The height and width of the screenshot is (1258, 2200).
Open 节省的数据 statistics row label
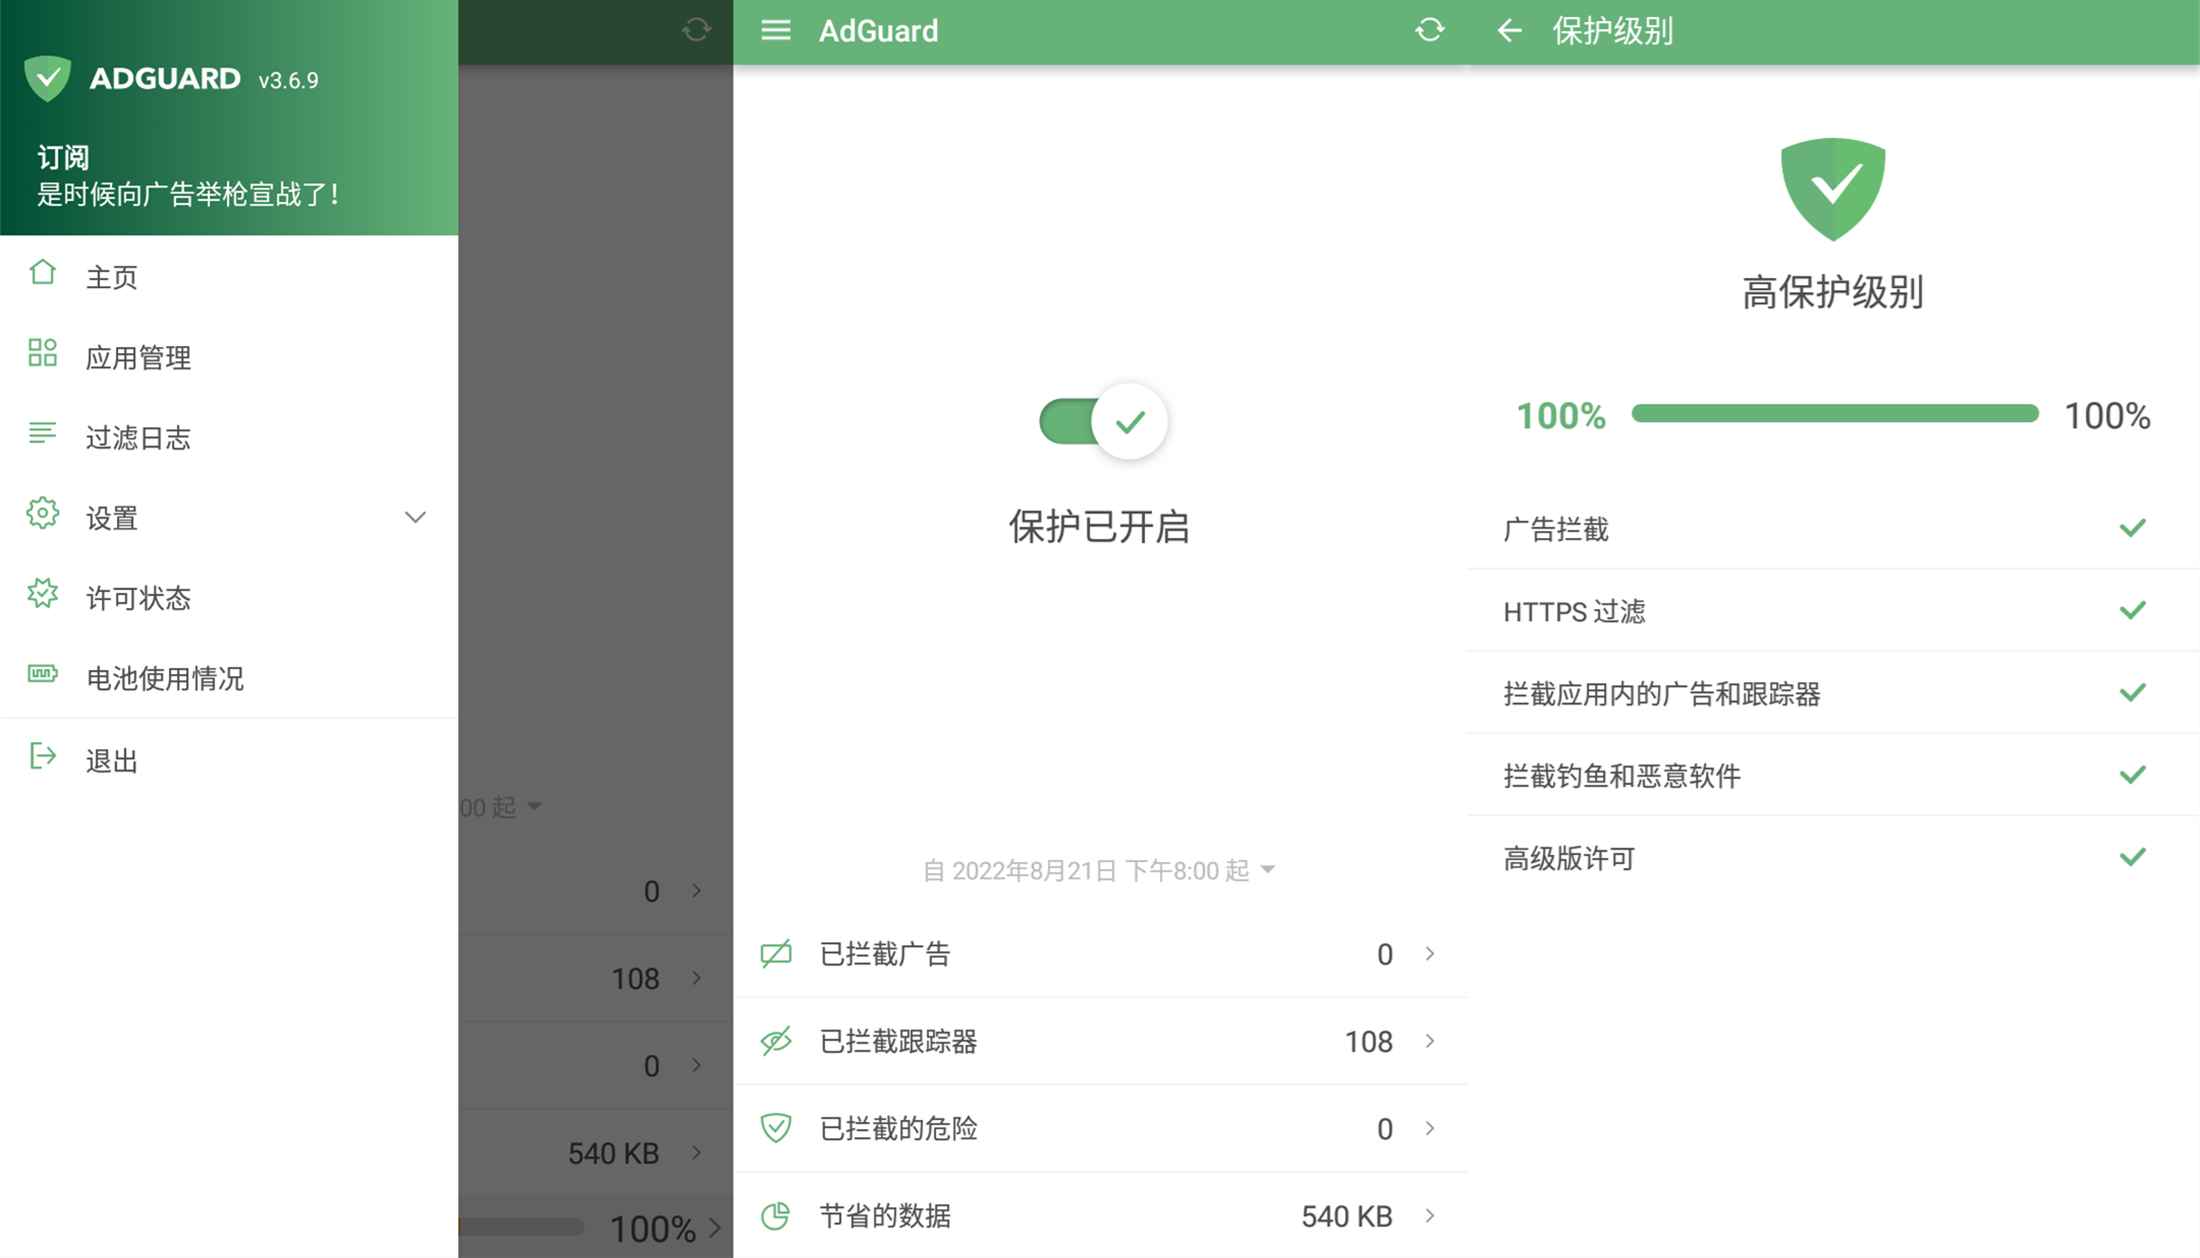(x=884, y=1216)
